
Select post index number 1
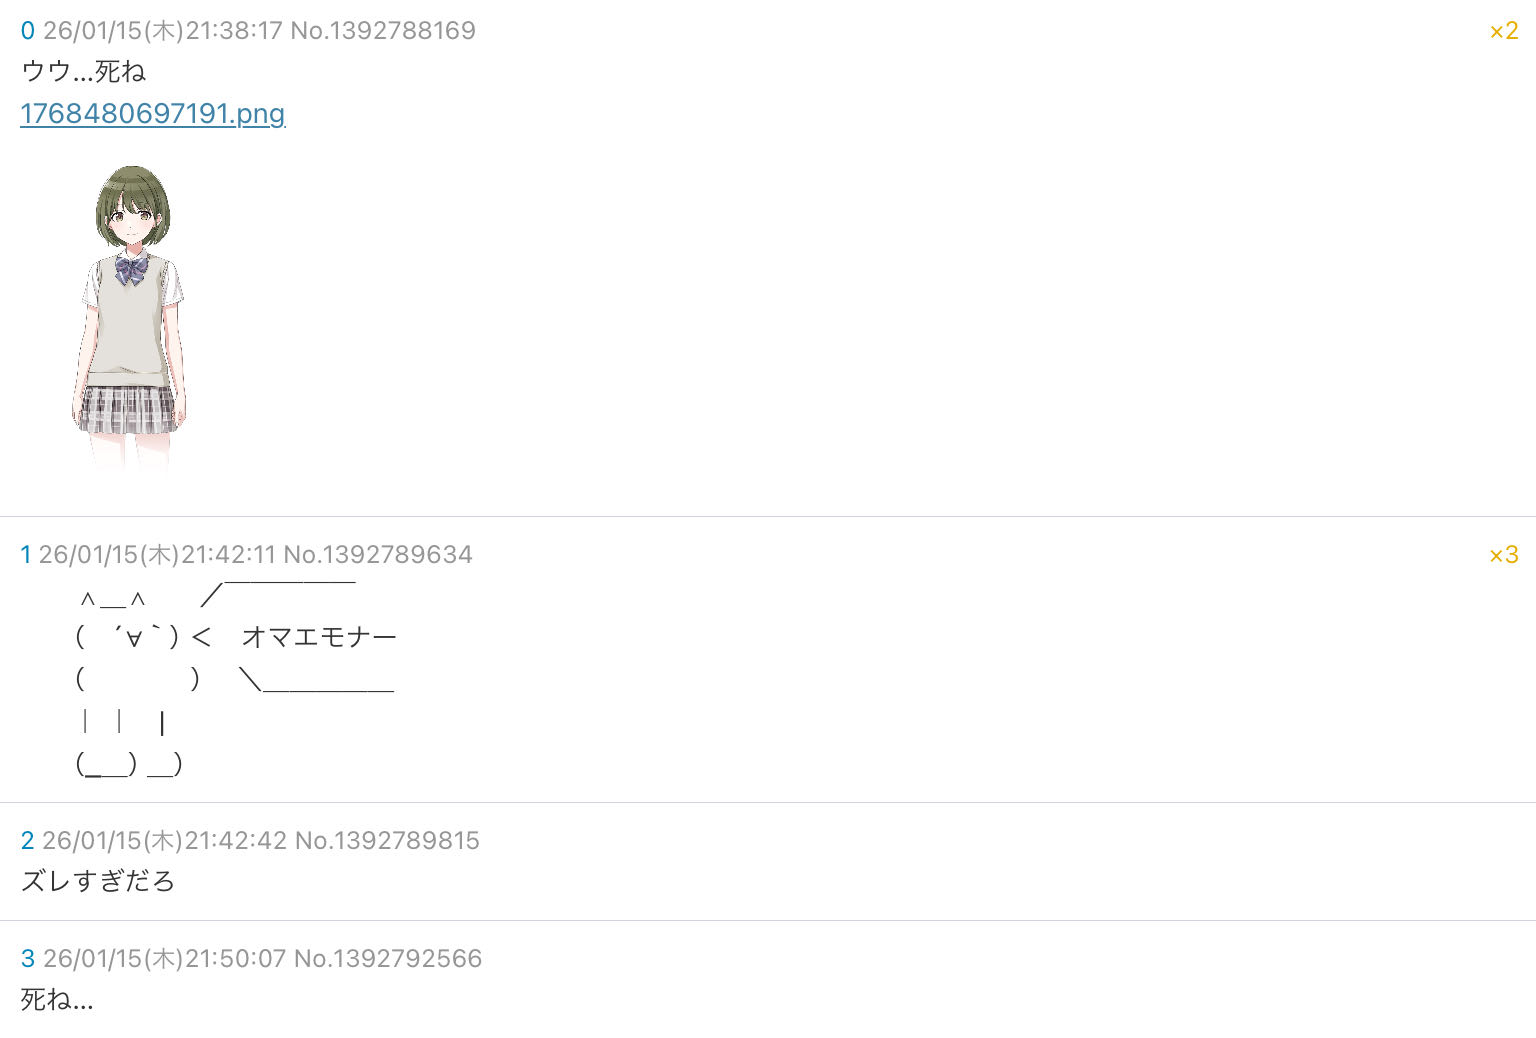pos(26,555)
